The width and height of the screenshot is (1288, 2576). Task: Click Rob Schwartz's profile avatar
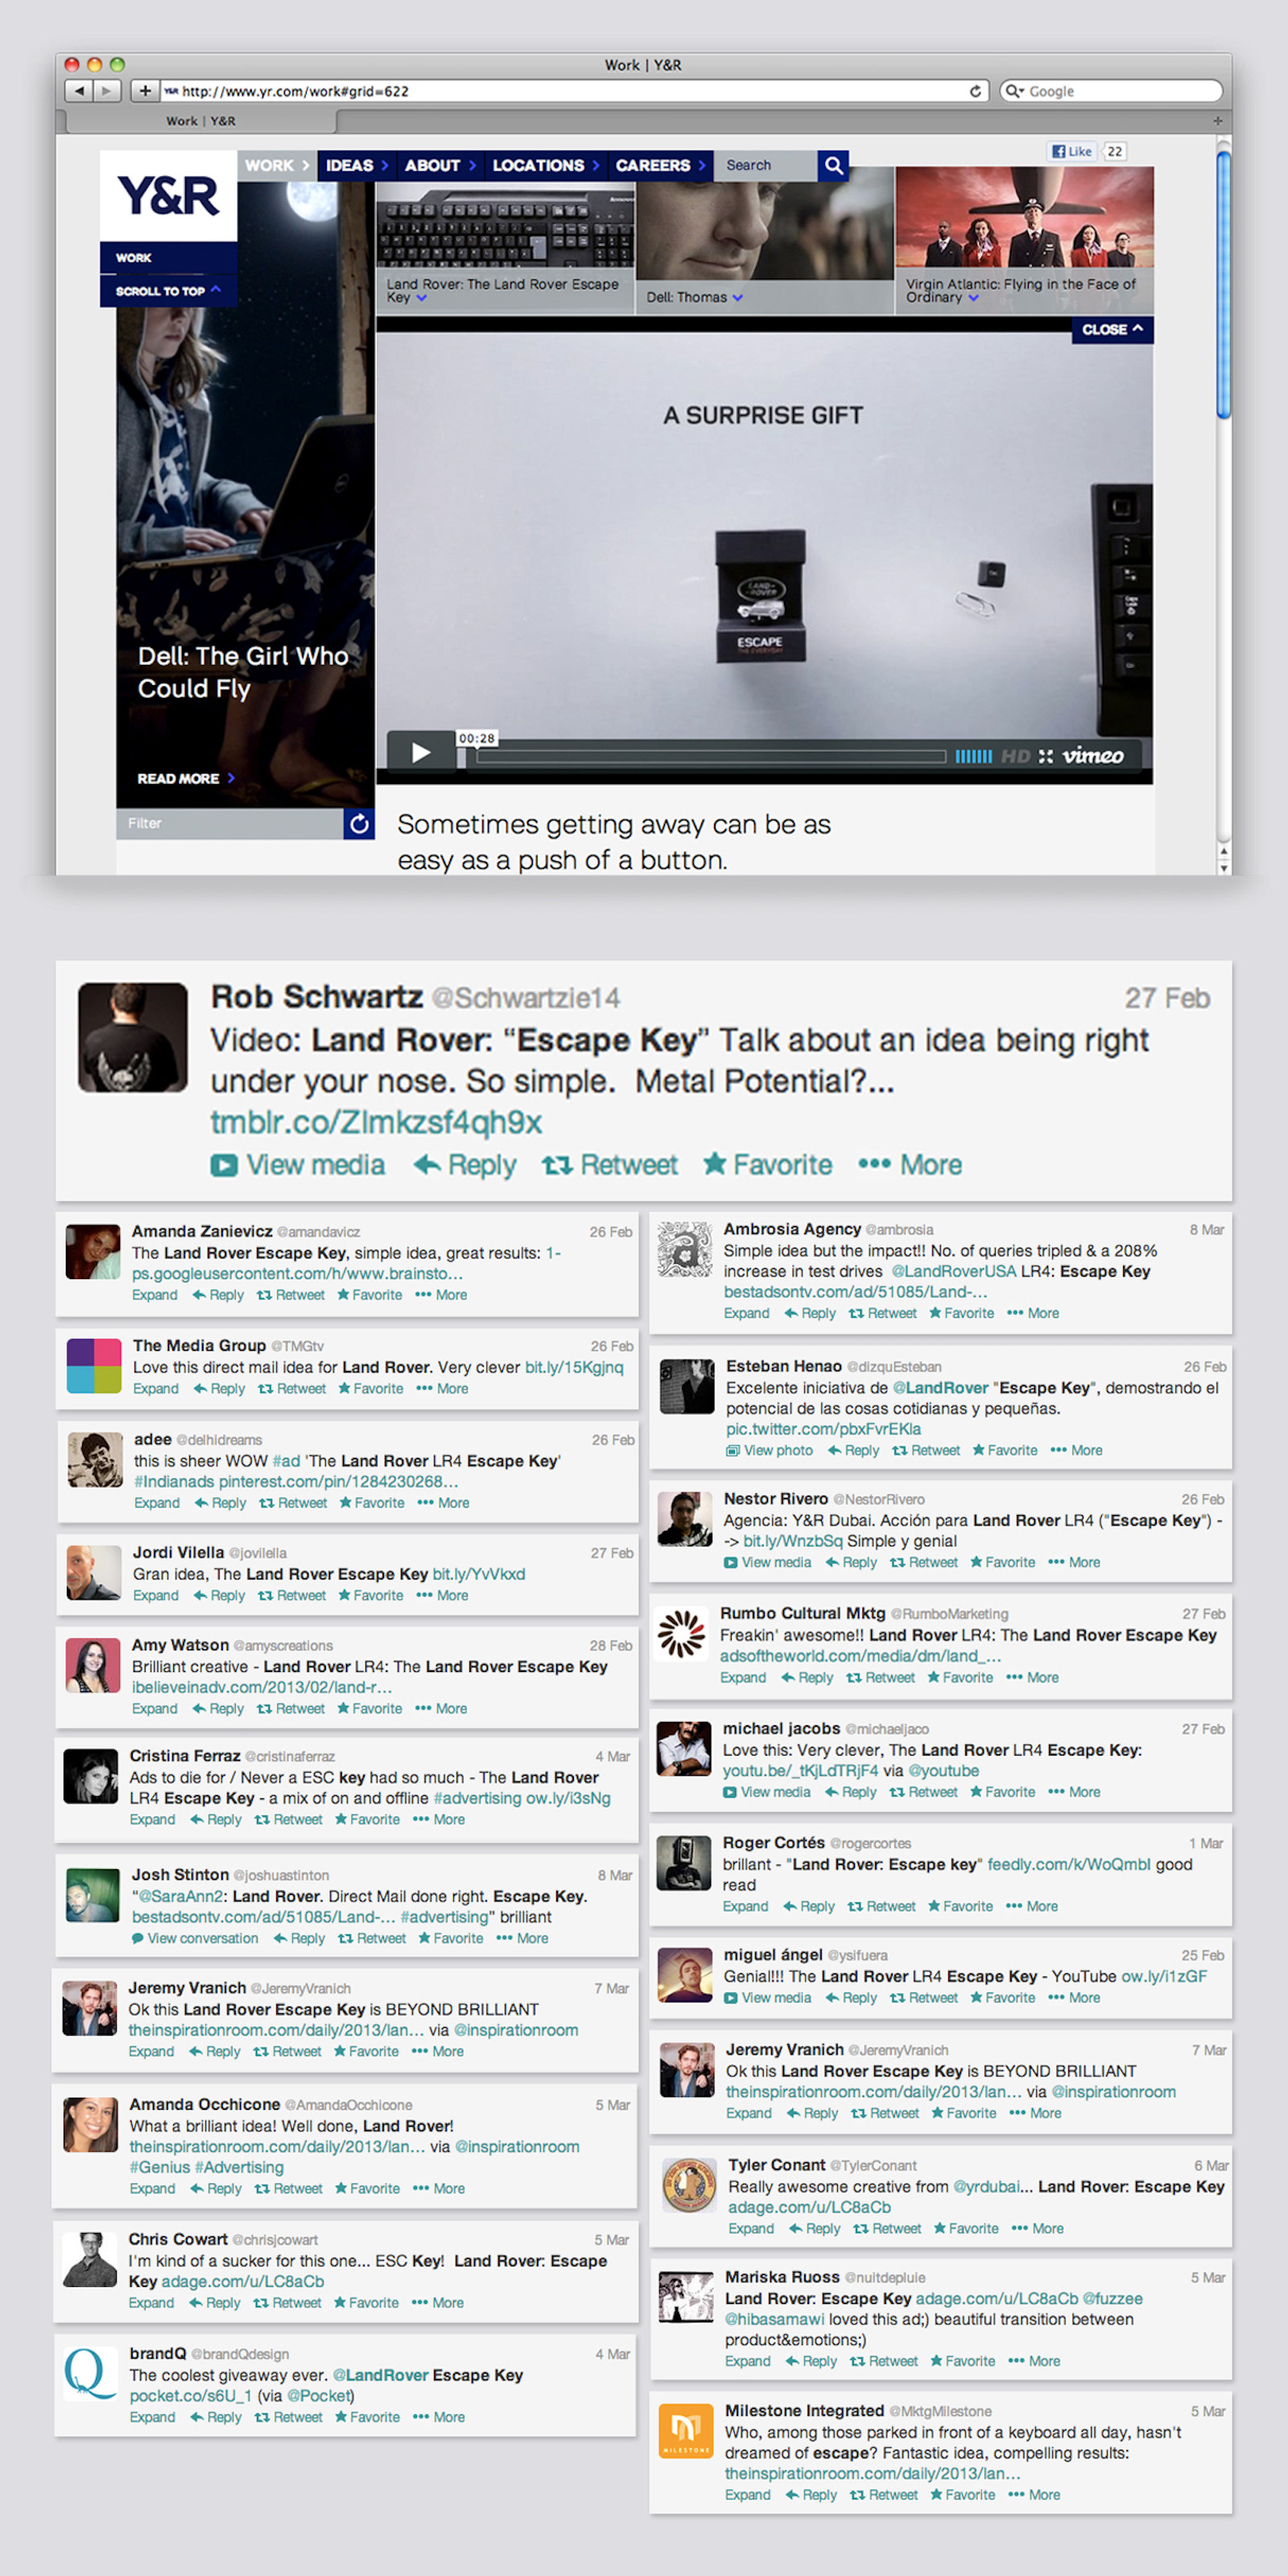(x=133, y=1037)
